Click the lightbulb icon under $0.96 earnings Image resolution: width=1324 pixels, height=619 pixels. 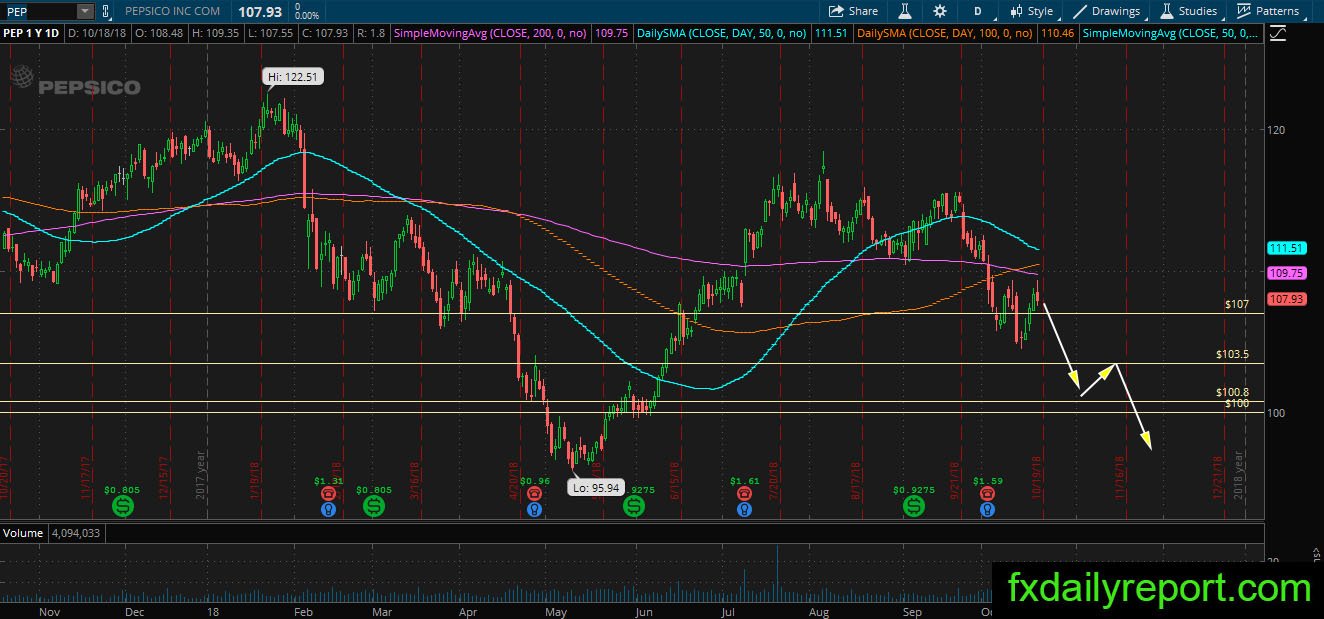[536, 509]
